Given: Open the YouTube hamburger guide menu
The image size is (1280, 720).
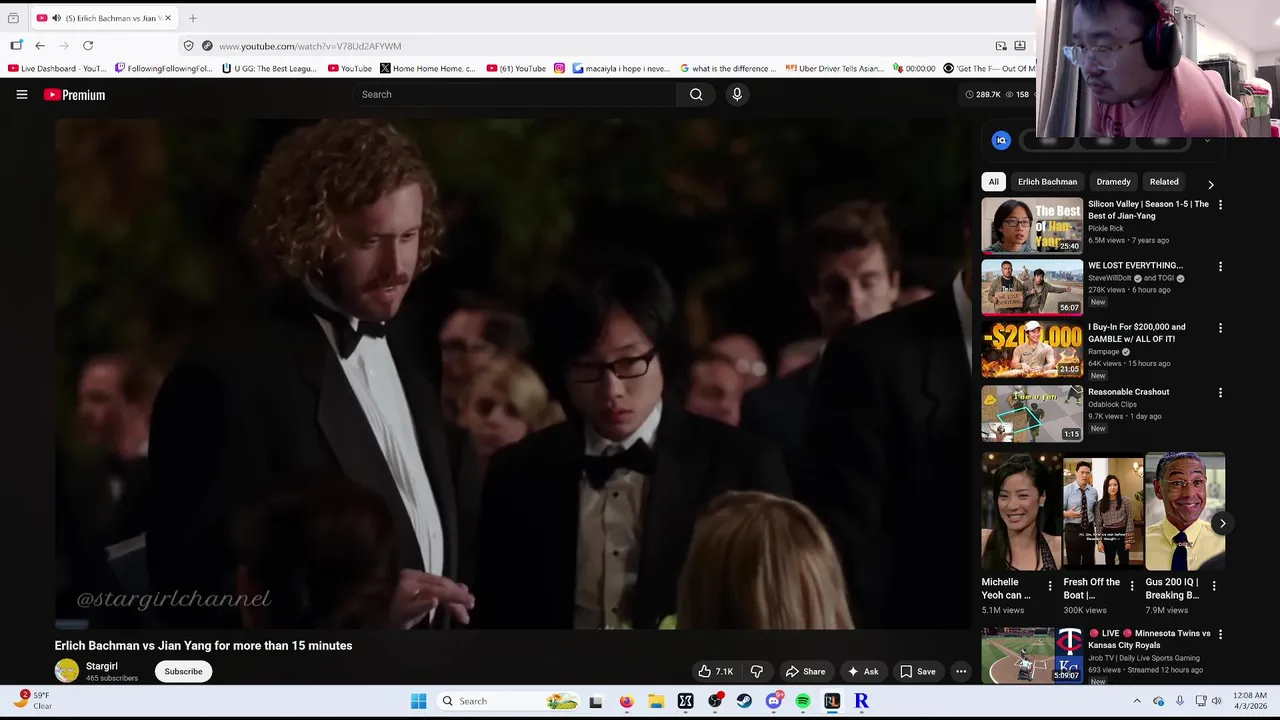Looking at the screenshot, I should coord(21,94).
